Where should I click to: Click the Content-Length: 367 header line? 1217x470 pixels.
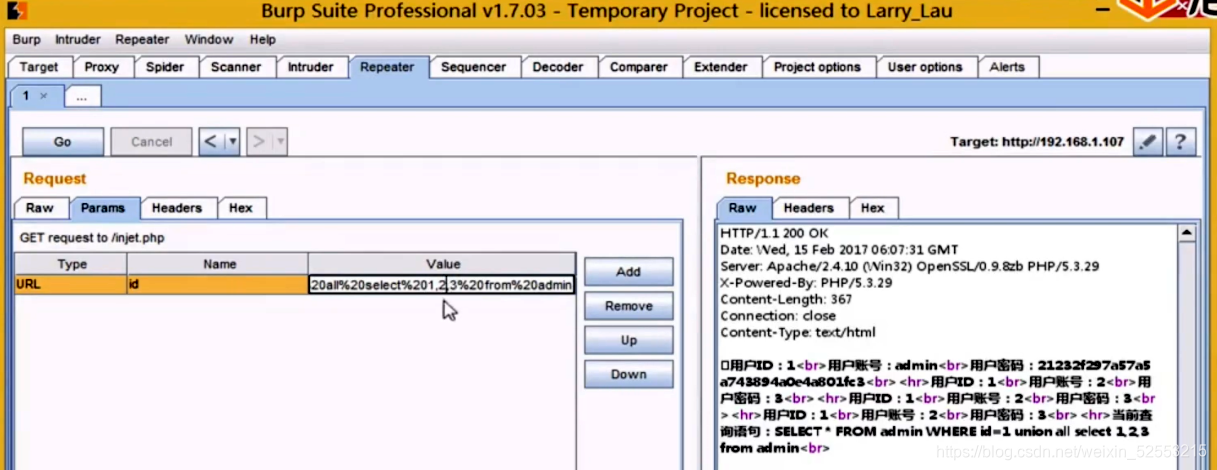click(786, 299)
